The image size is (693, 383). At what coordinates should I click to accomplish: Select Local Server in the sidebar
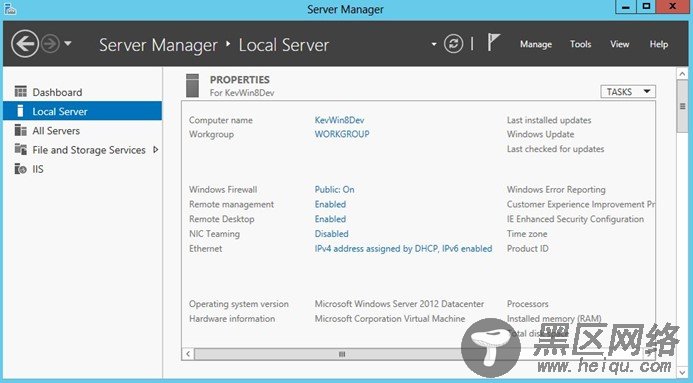click(x=83, y=111)
